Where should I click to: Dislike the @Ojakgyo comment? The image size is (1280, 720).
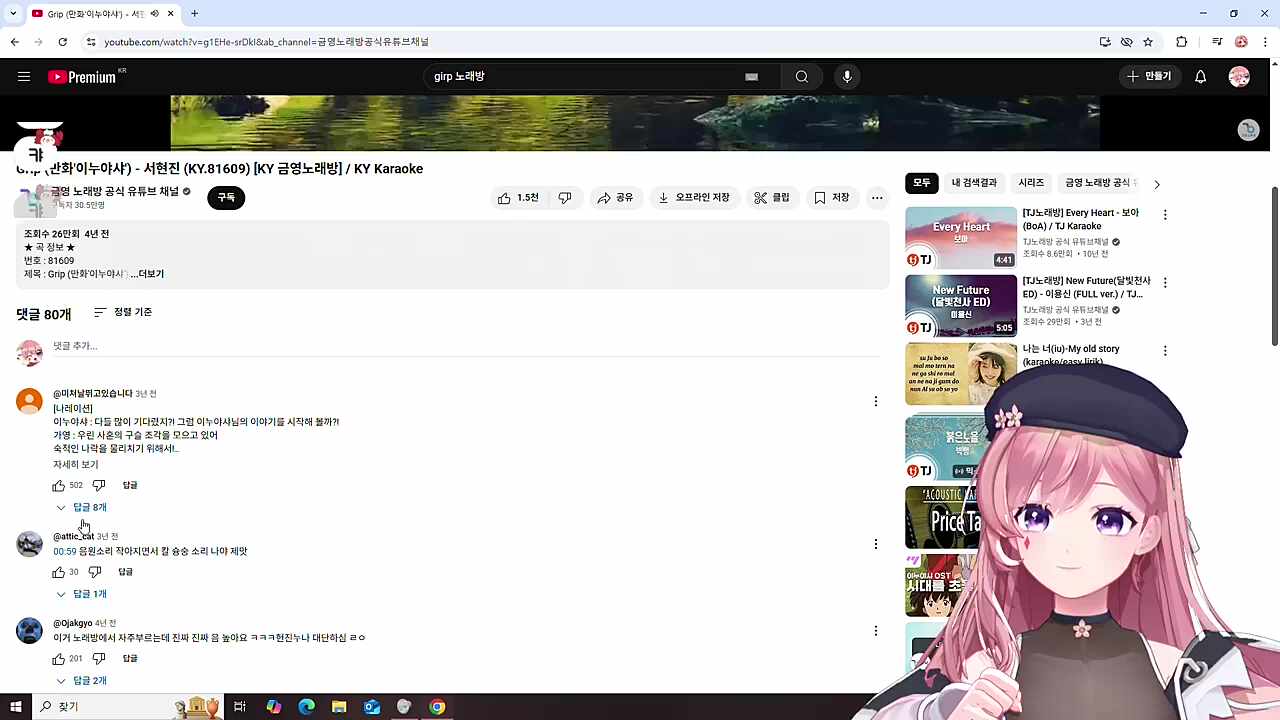click(x=99, y=659)
